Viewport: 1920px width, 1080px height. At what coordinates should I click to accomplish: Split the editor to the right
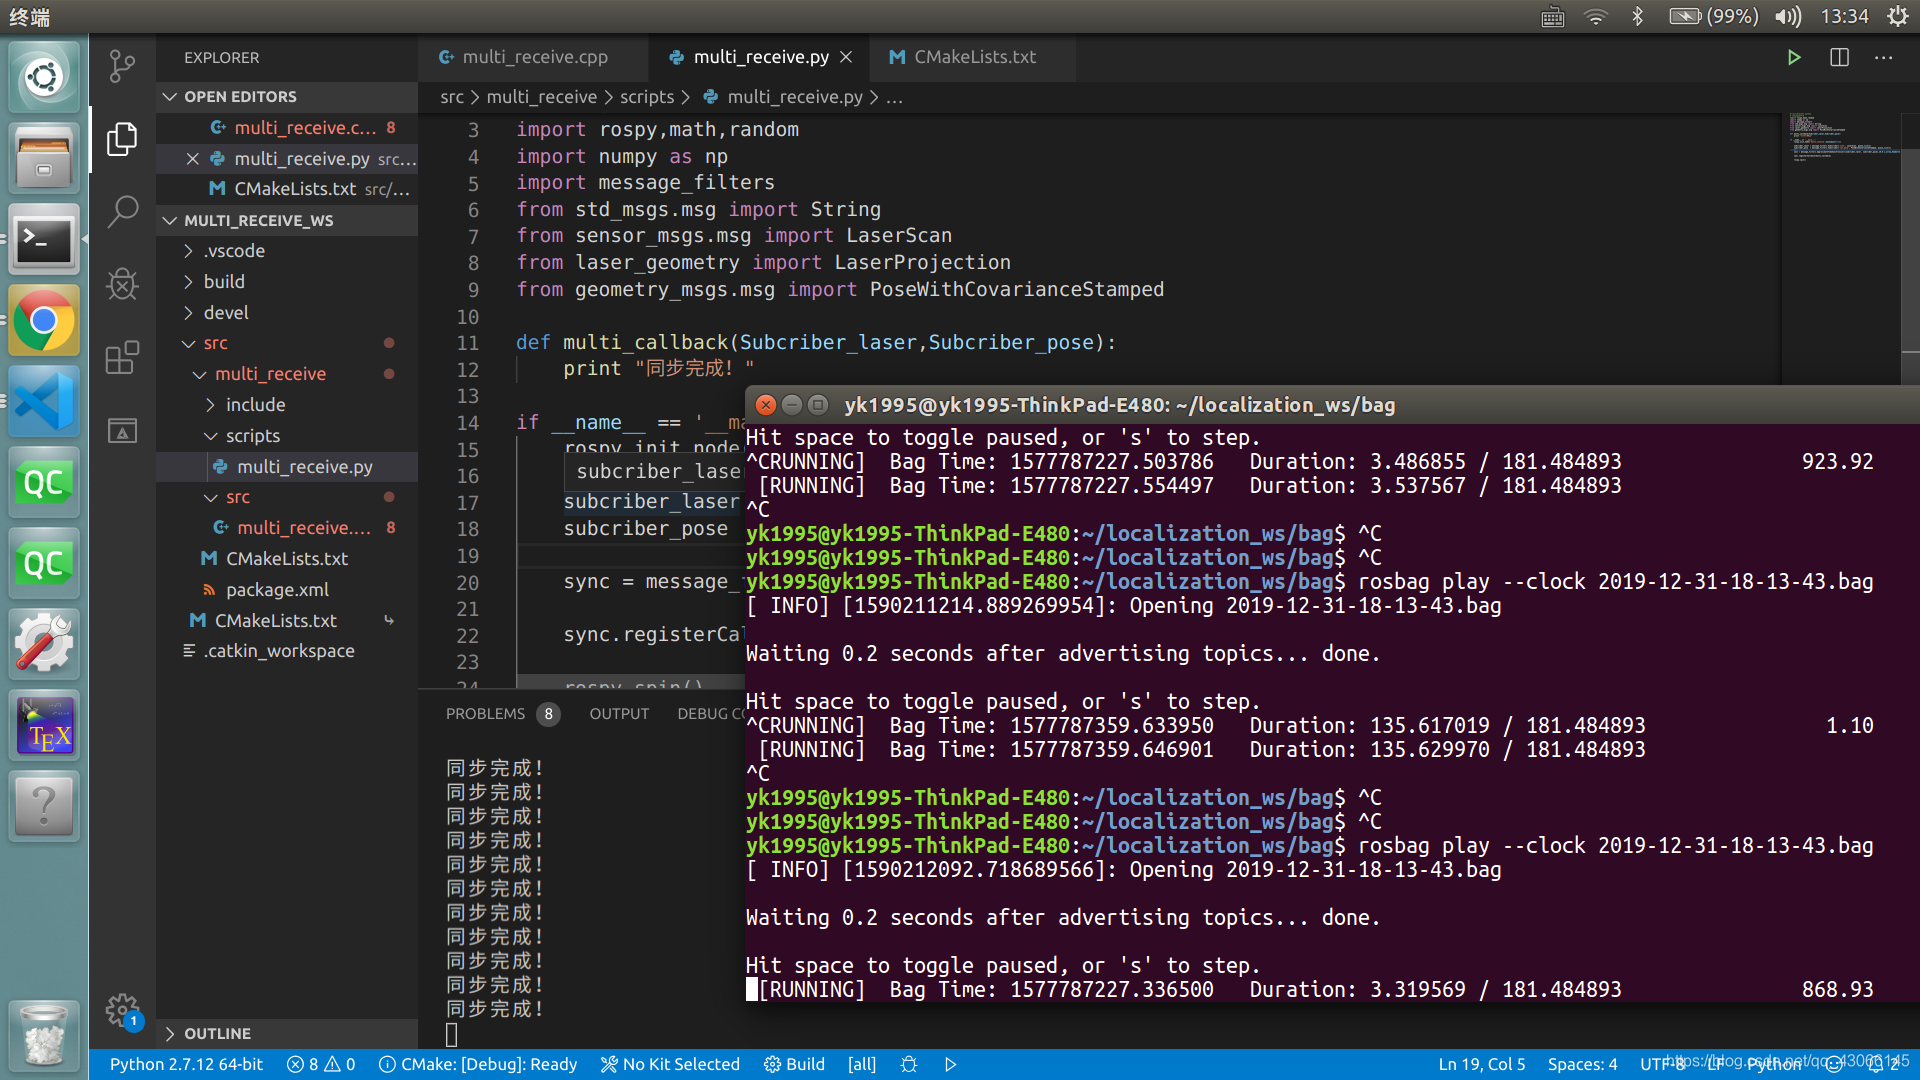coord(1839,58)
